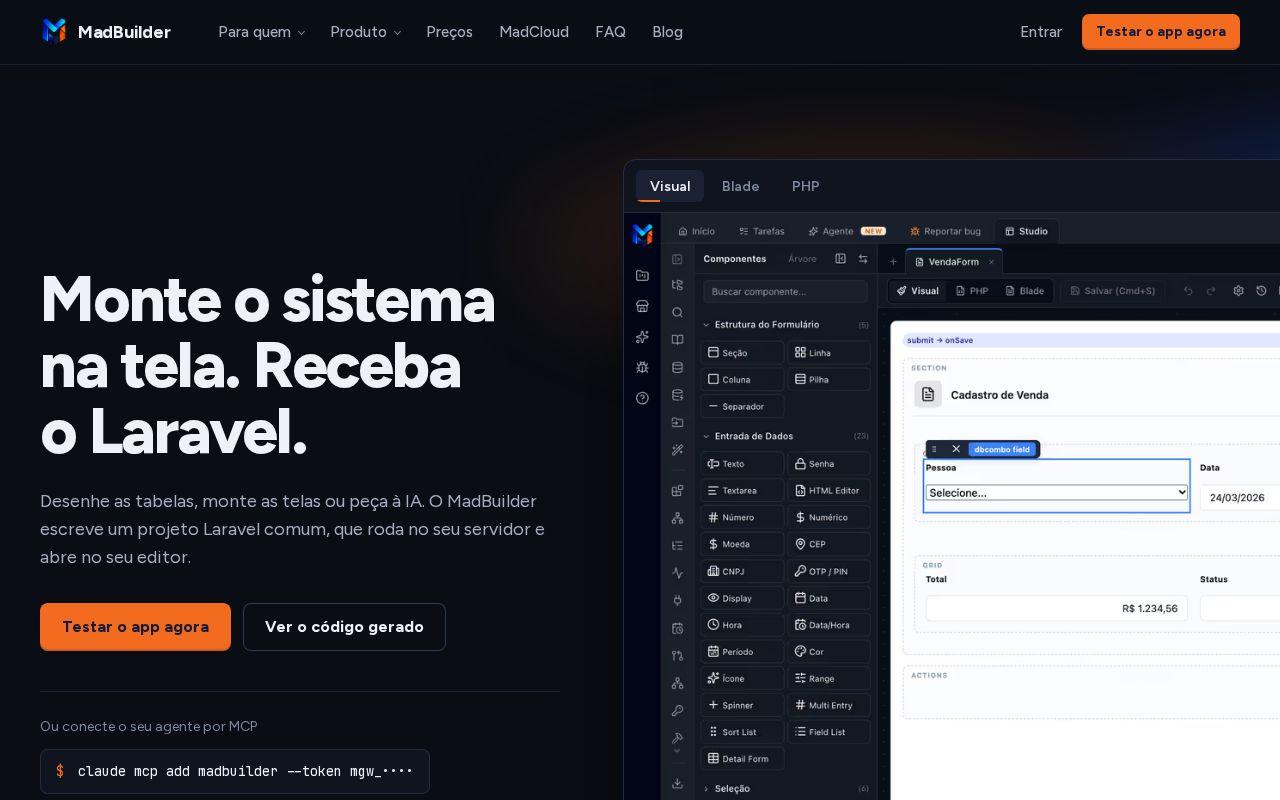The height and width of the screenshot is (800, 1280).
Task: Open the Blog link
Action: (x=667, y=32)
